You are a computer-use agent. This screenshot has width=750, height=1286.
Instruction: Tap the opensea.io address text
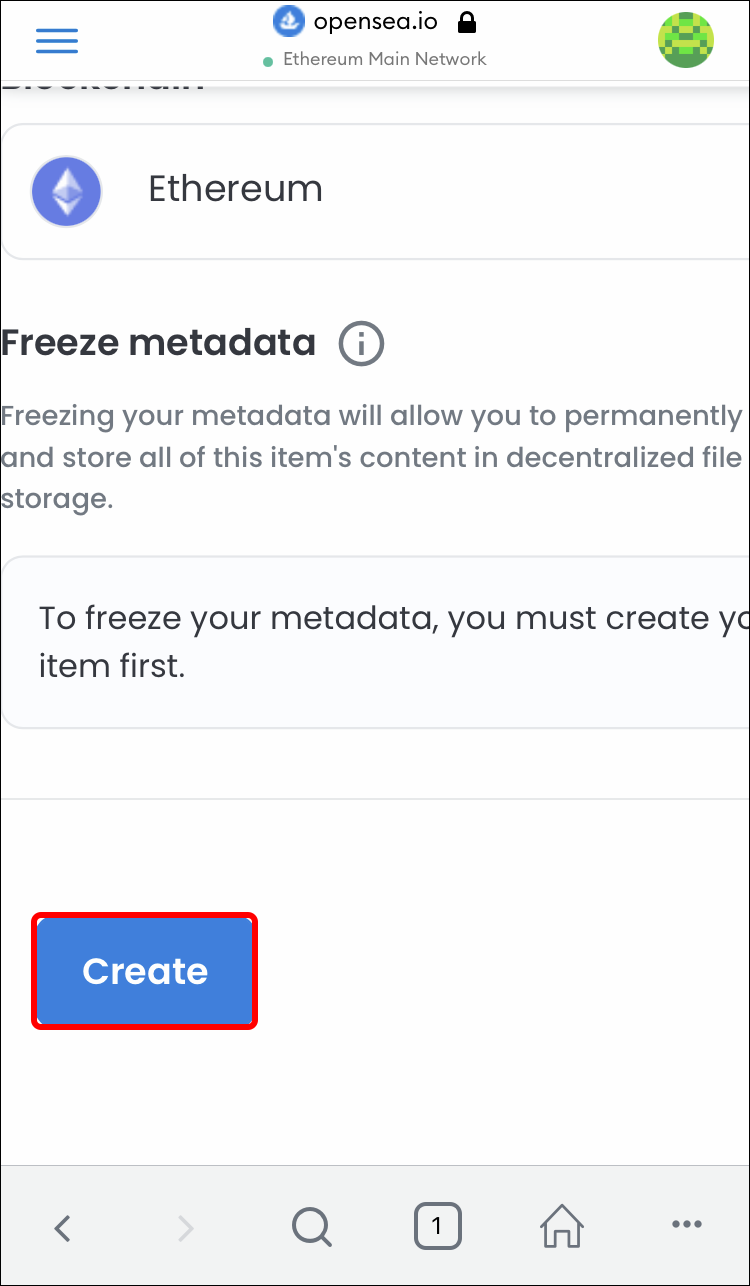point(376,22)
